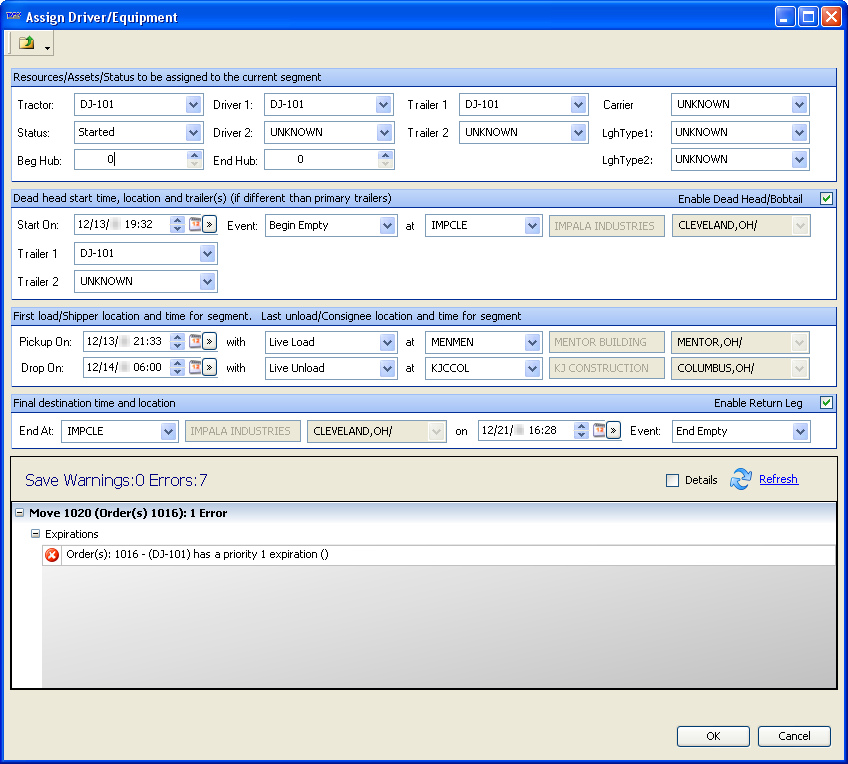Click arrow button next to Start On calendar
Viewport: 848px width, 764px height.
point(210,225)
